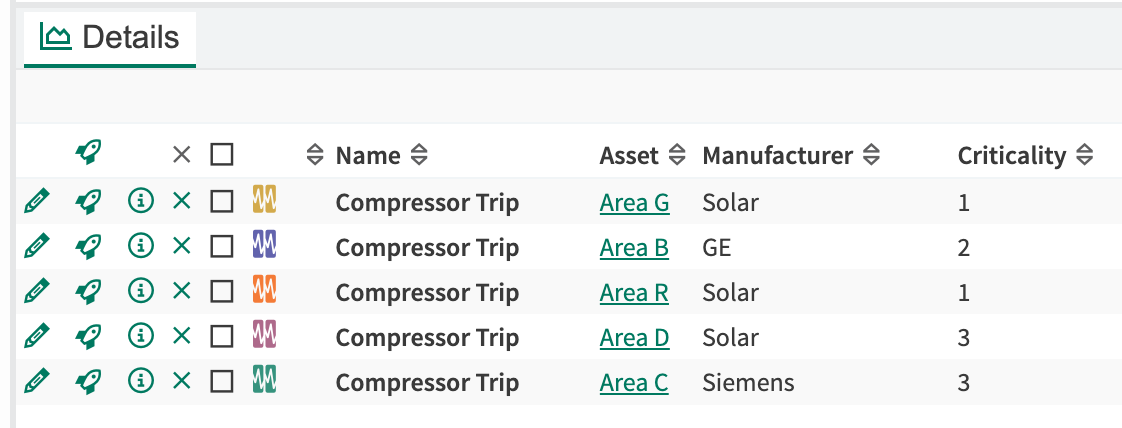This screenshot has width=1122, height=428.
Task: Click the orange signal color swatch for Area R
Action: (x=265, y=289)
